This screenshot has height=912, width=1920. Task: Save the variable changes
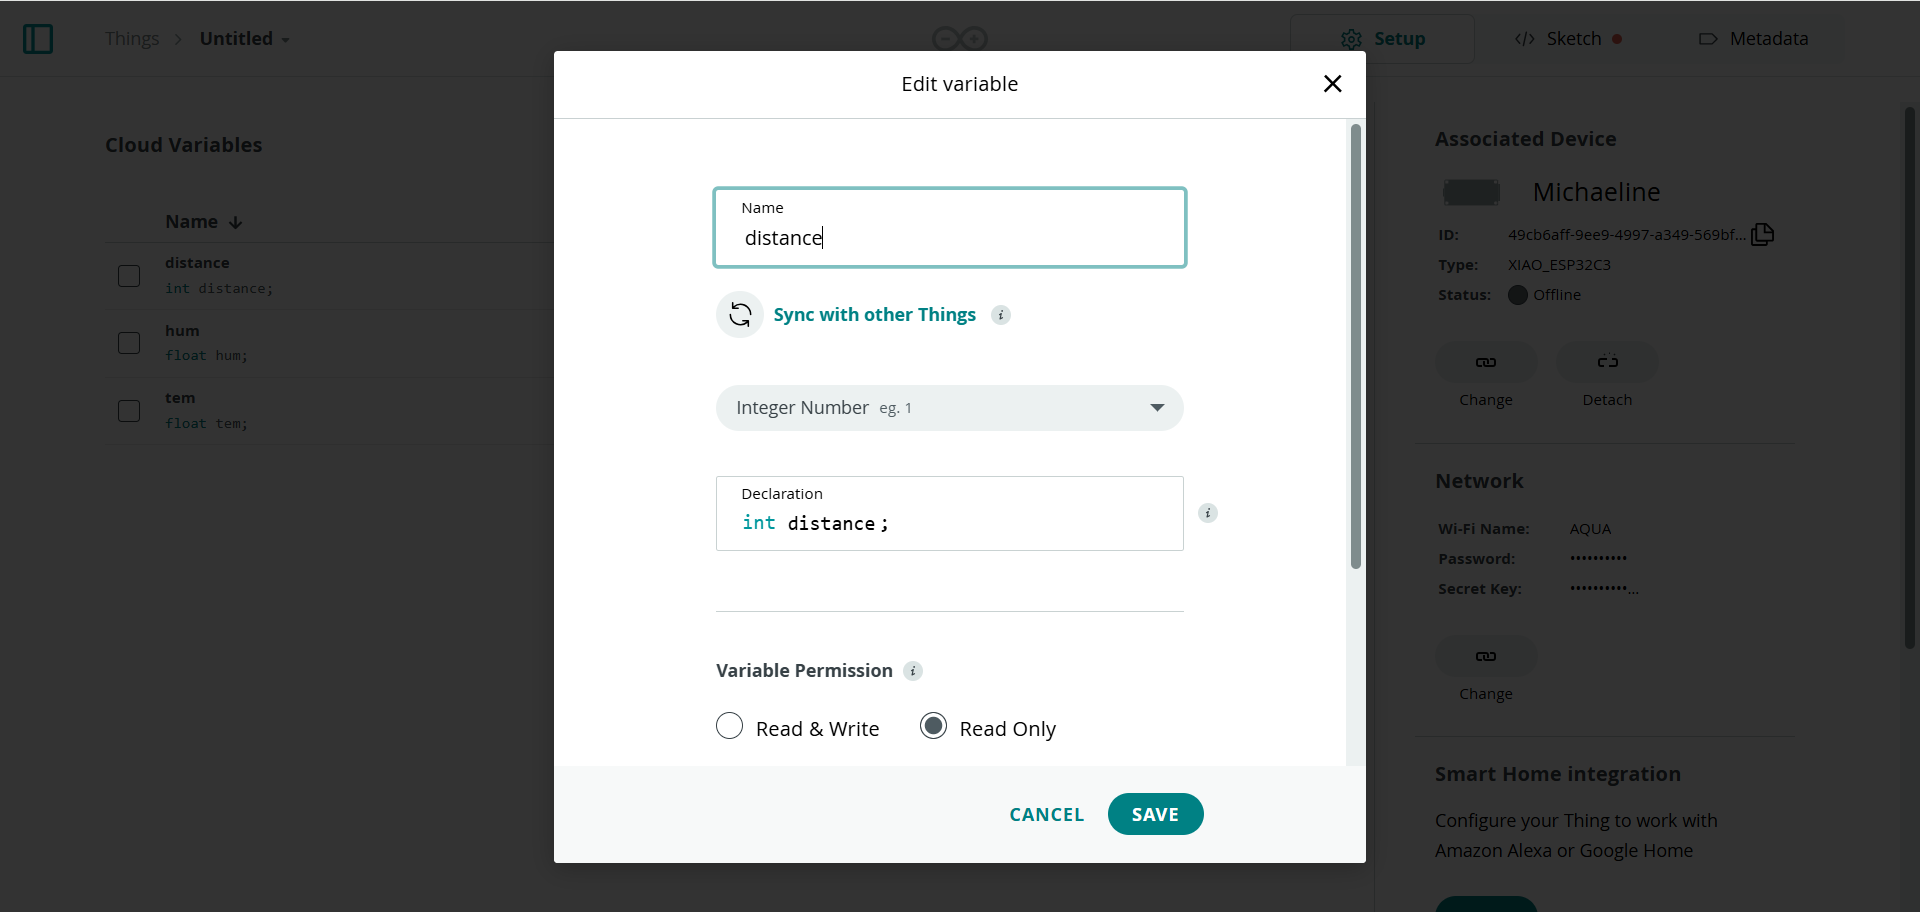(1155, 814)
